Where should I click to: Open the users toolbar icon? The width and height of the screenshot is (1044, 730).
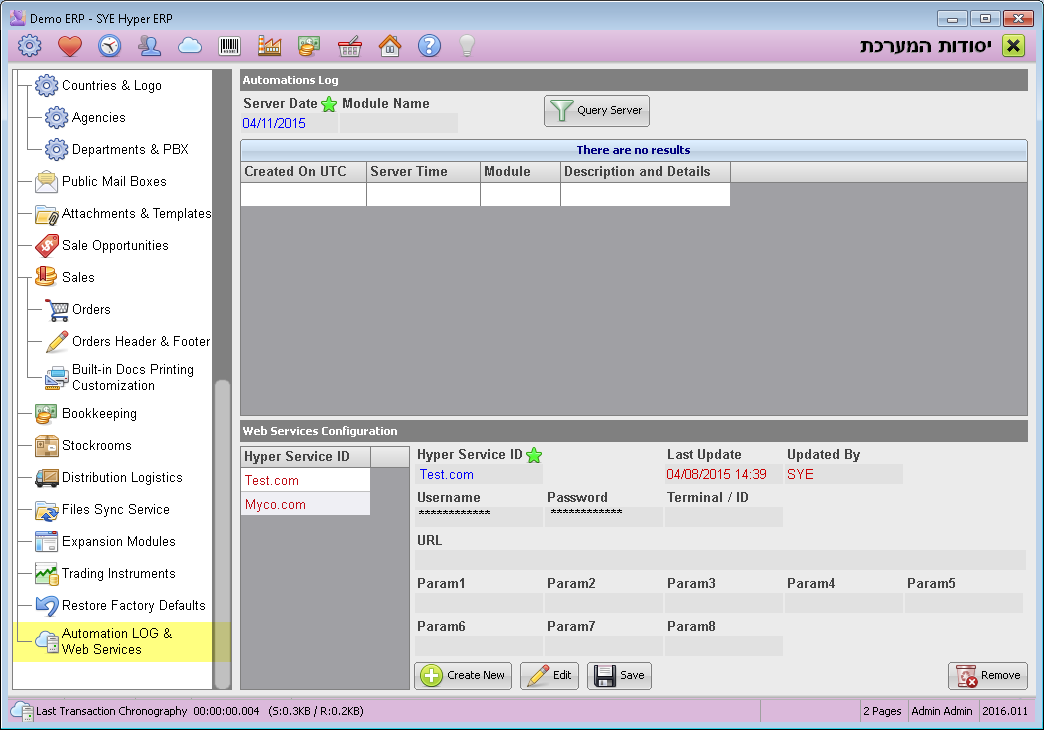(150, 46)
